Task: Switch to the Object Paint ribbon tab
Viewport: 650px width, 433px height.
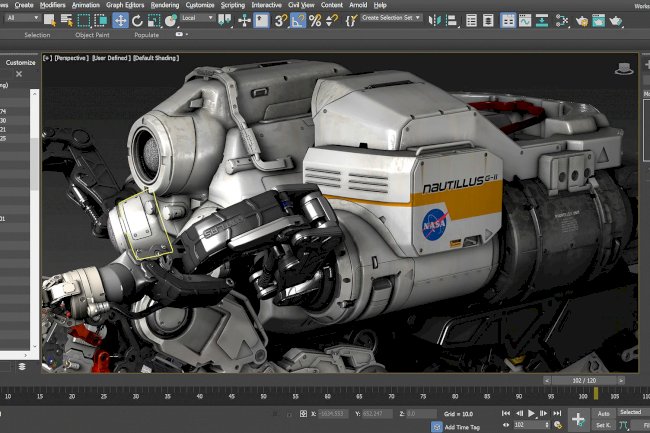Action: [x=92, y=35]
